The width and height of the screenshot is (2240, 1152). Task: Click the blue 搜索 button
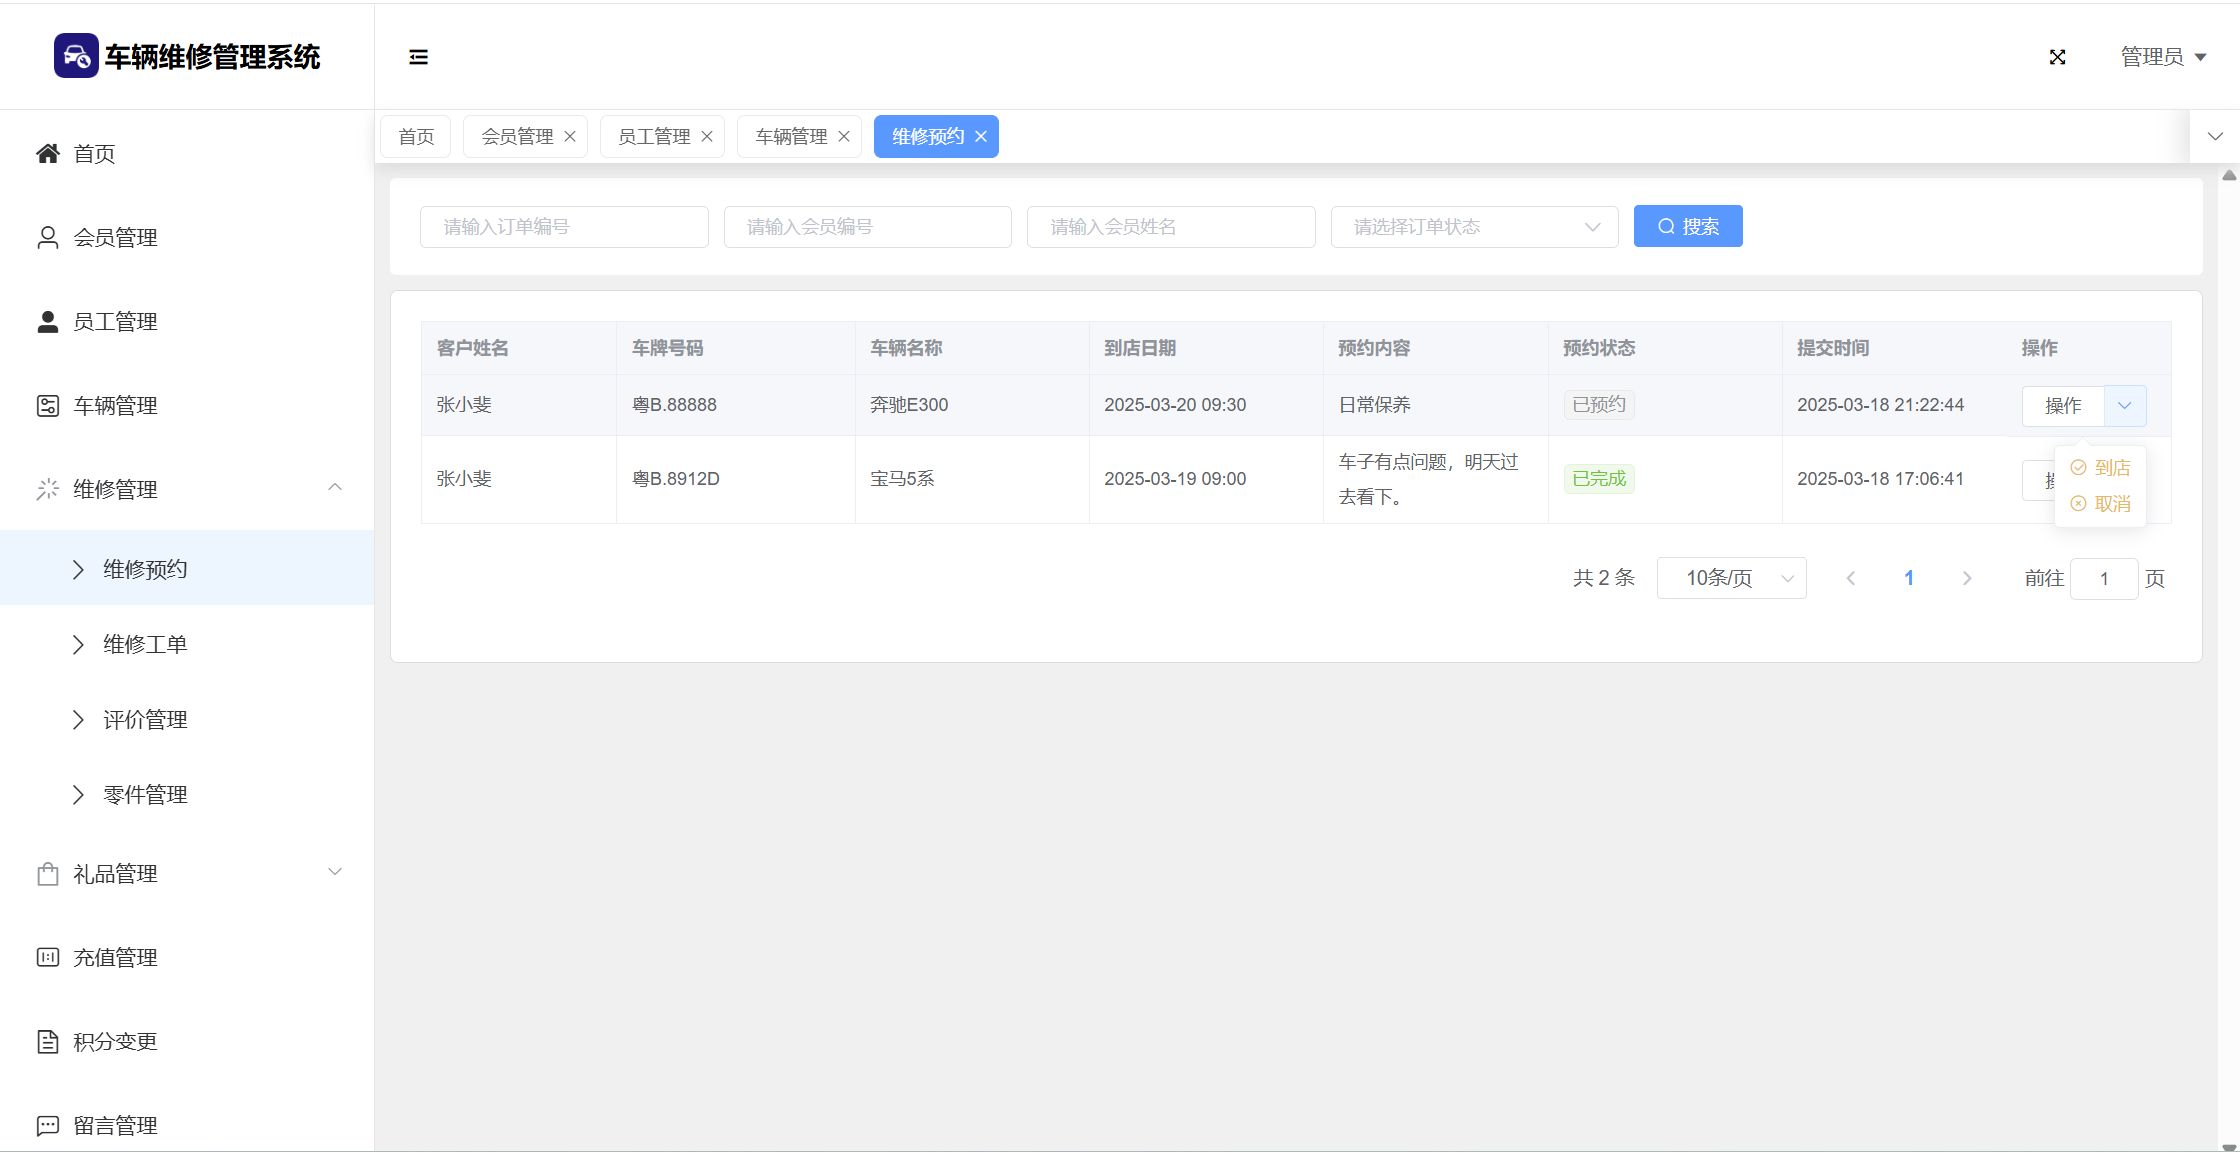(1688, 226)
